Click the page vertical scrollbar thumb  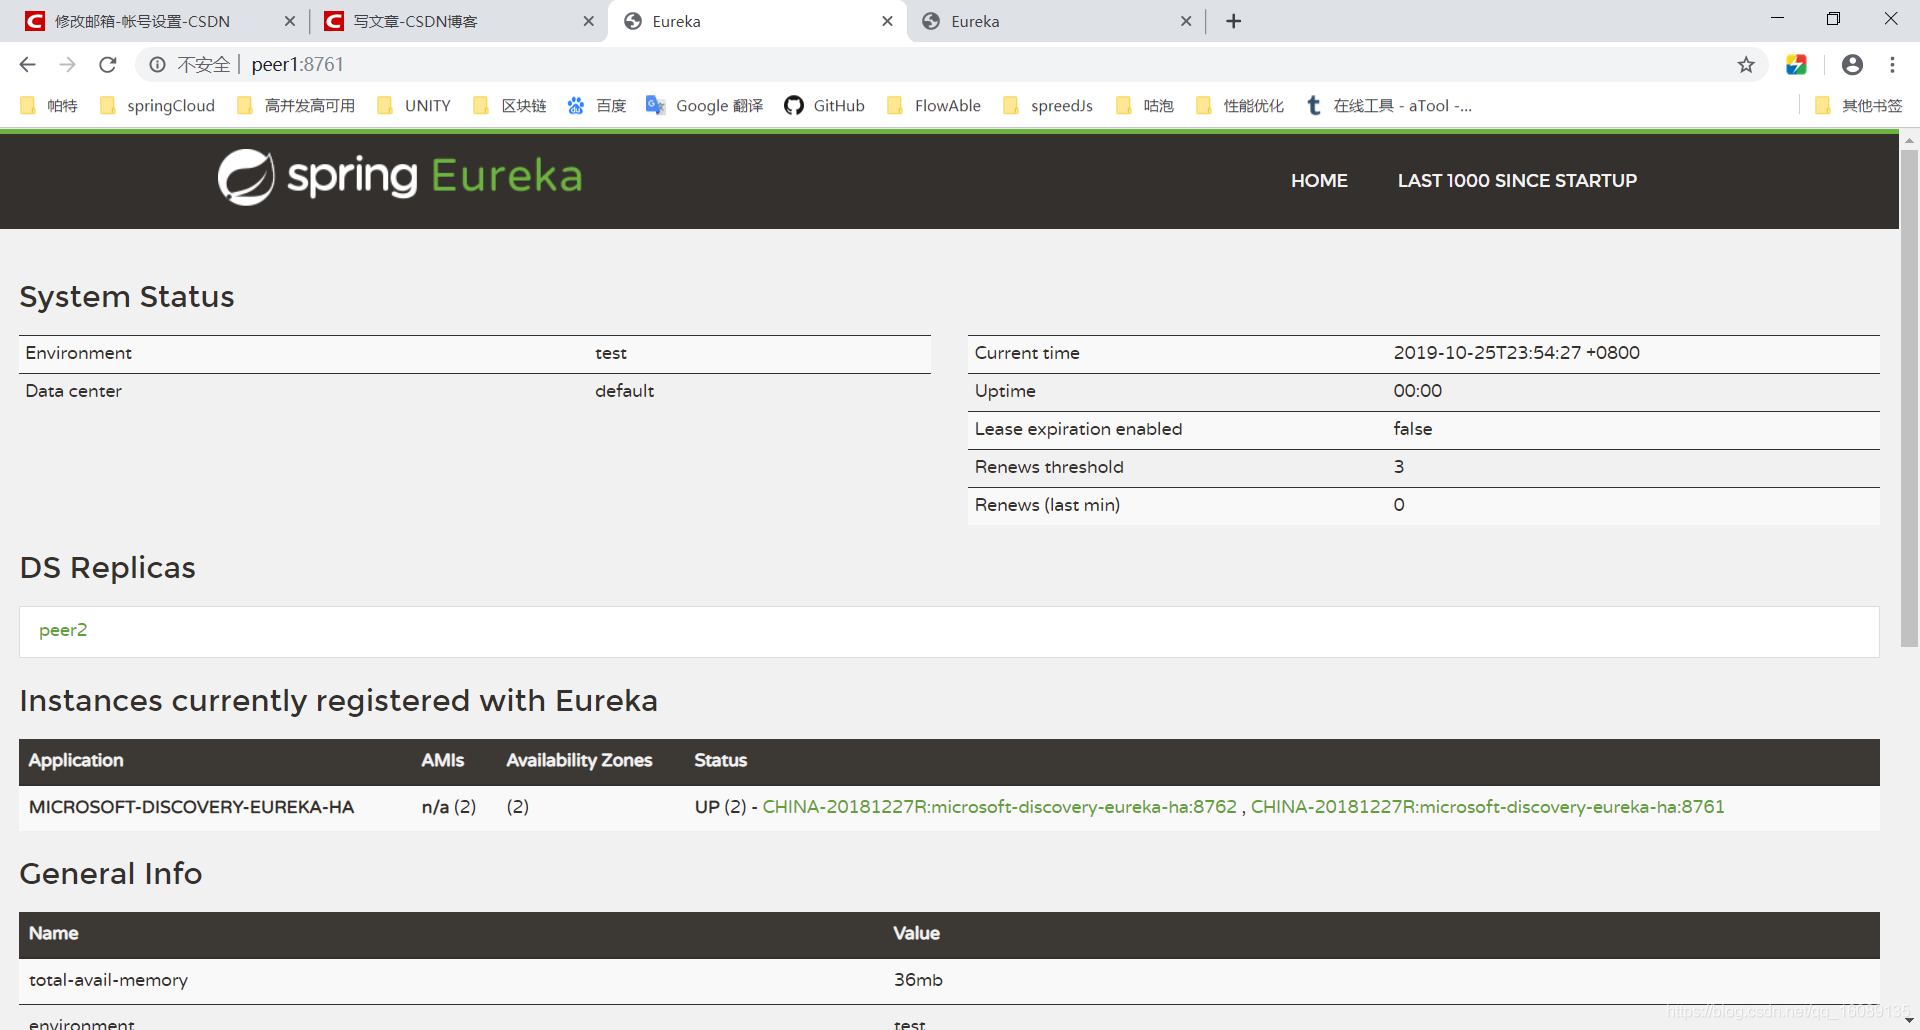1909,398
